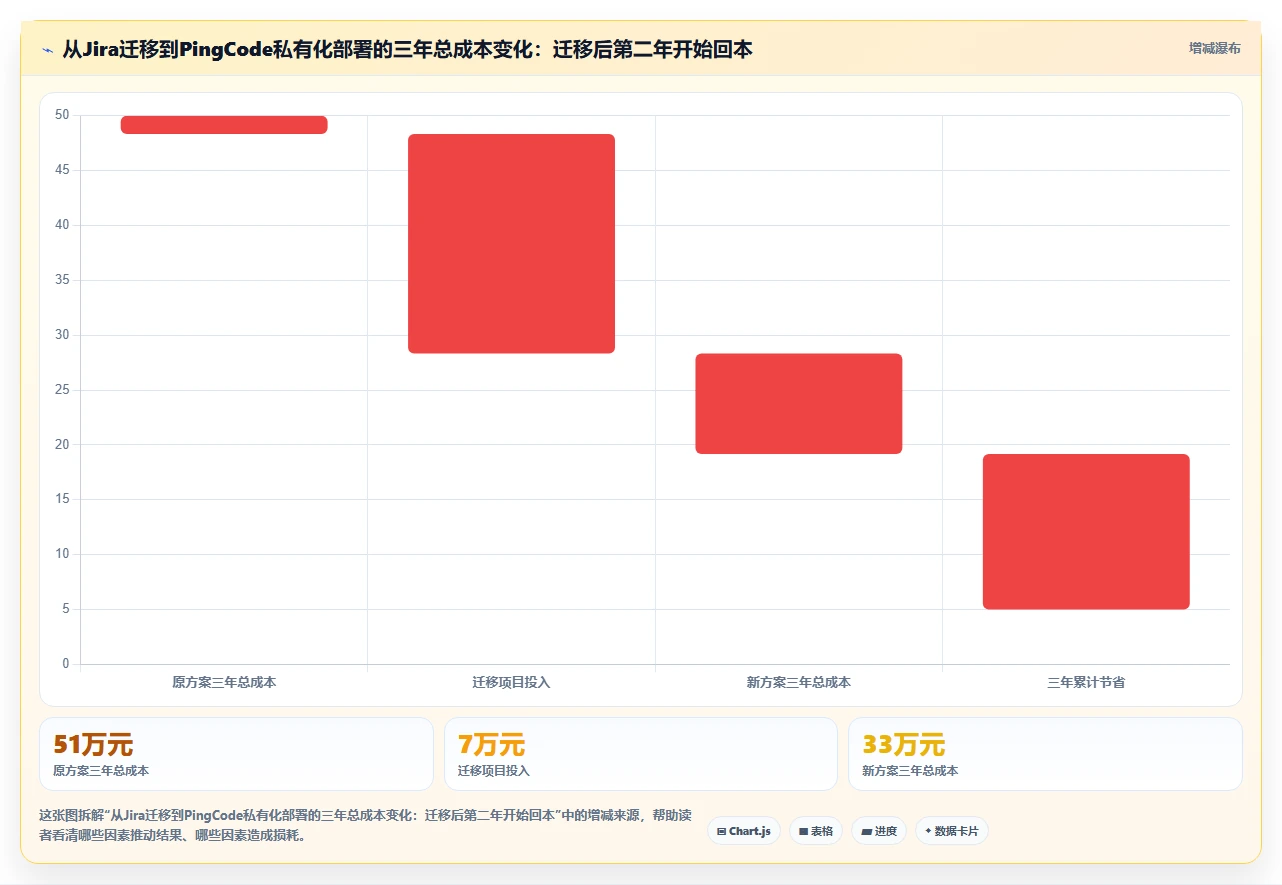This screenshot has width=1282, height=885.
Task: Click the x-axis label 三年累计节省
Action: point(1086,683)
